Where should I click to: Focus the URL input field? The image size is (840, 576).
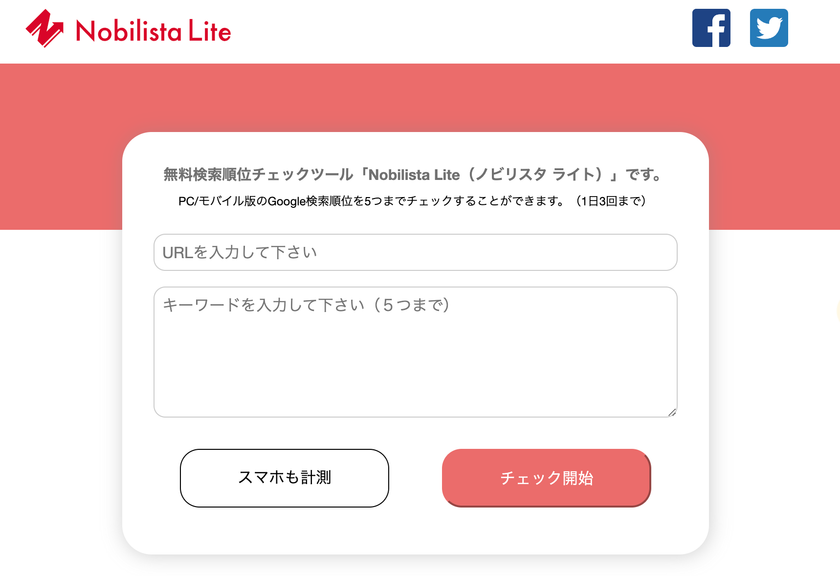point(415,252)
